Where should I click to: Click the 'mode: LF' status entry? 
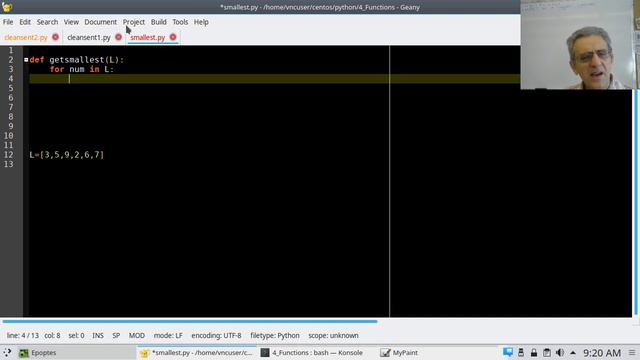pos(168,336)
